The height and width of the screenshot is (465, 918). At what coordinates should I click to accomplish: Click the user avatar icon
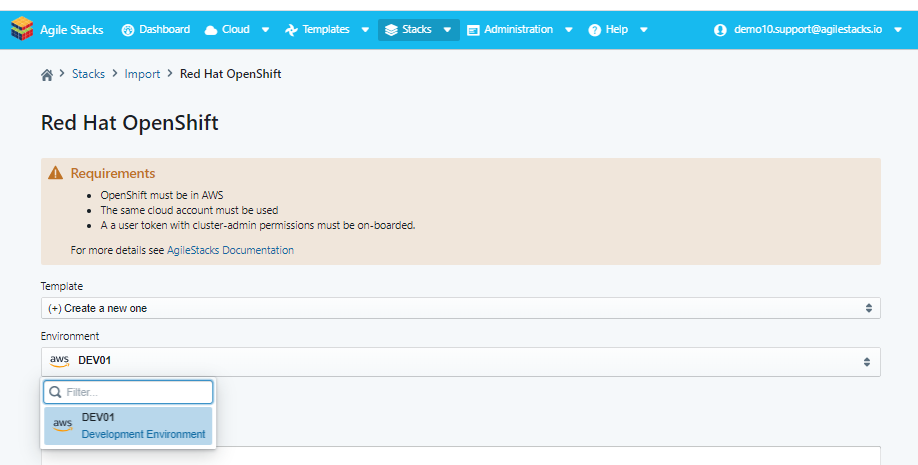(720, 30)
